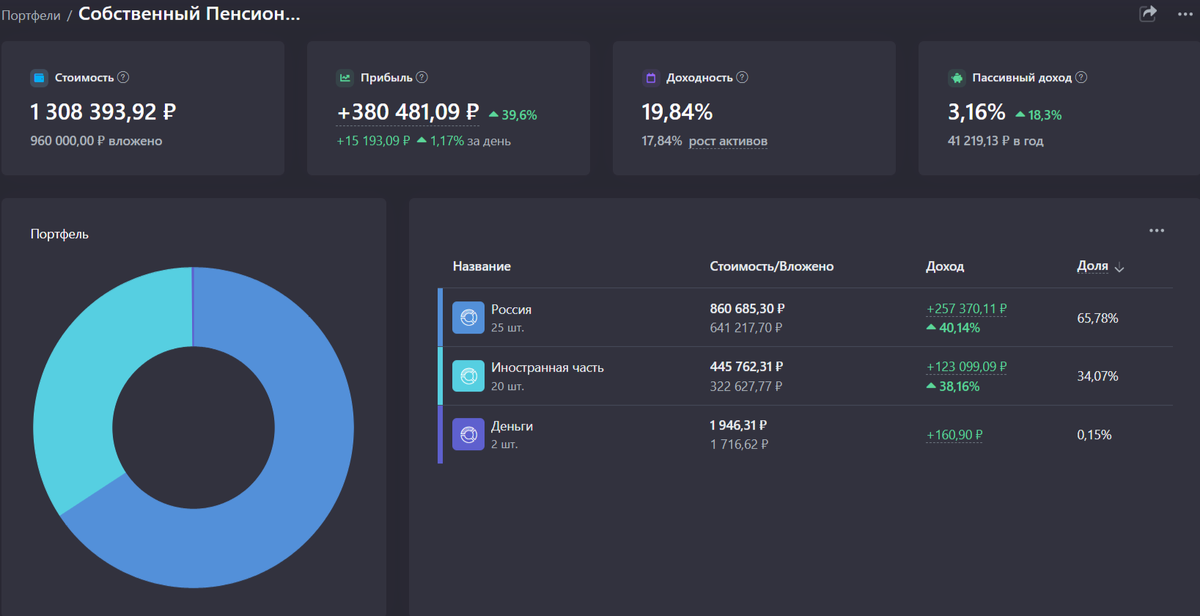Click the 322 627,77 ₽ invested amount
The image size is (1200, 616).
pyautogui.click(x=746, y=385)
